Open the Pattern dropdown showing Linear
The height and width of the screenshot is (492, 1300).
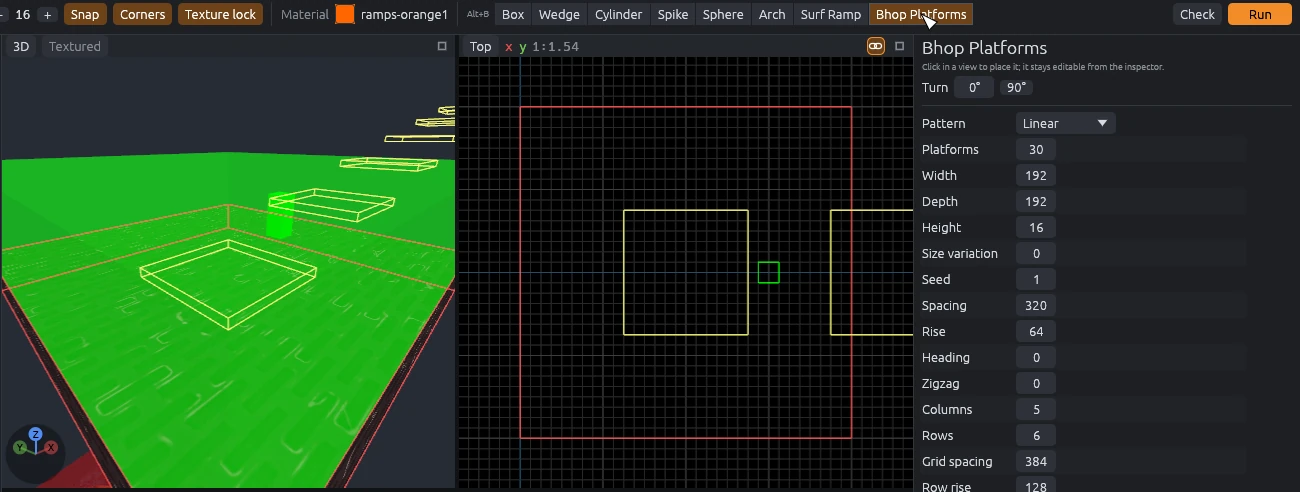point(1066,123)
